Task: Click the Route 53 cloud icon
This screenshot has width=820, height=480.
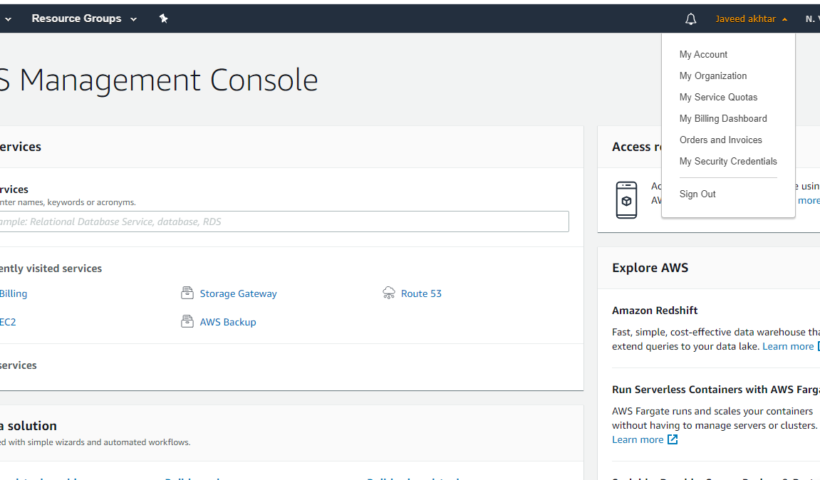Action: click(x=389, y=293)
